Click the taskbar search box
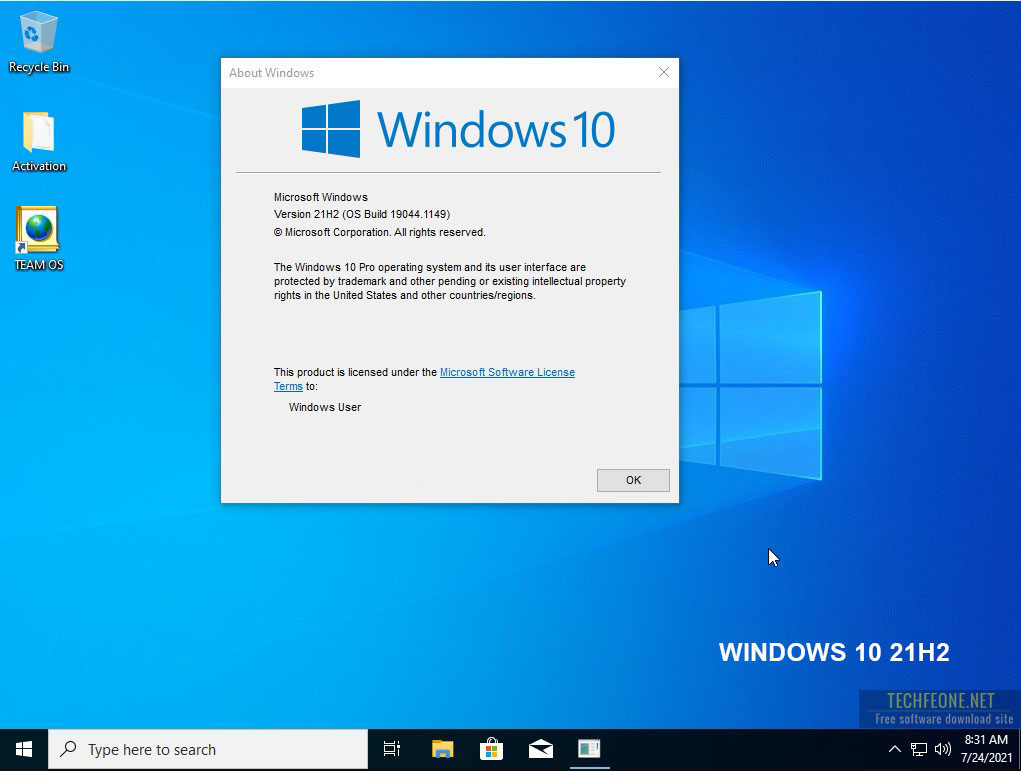Viewport: 1021px width, 771px height. (208, 750)
